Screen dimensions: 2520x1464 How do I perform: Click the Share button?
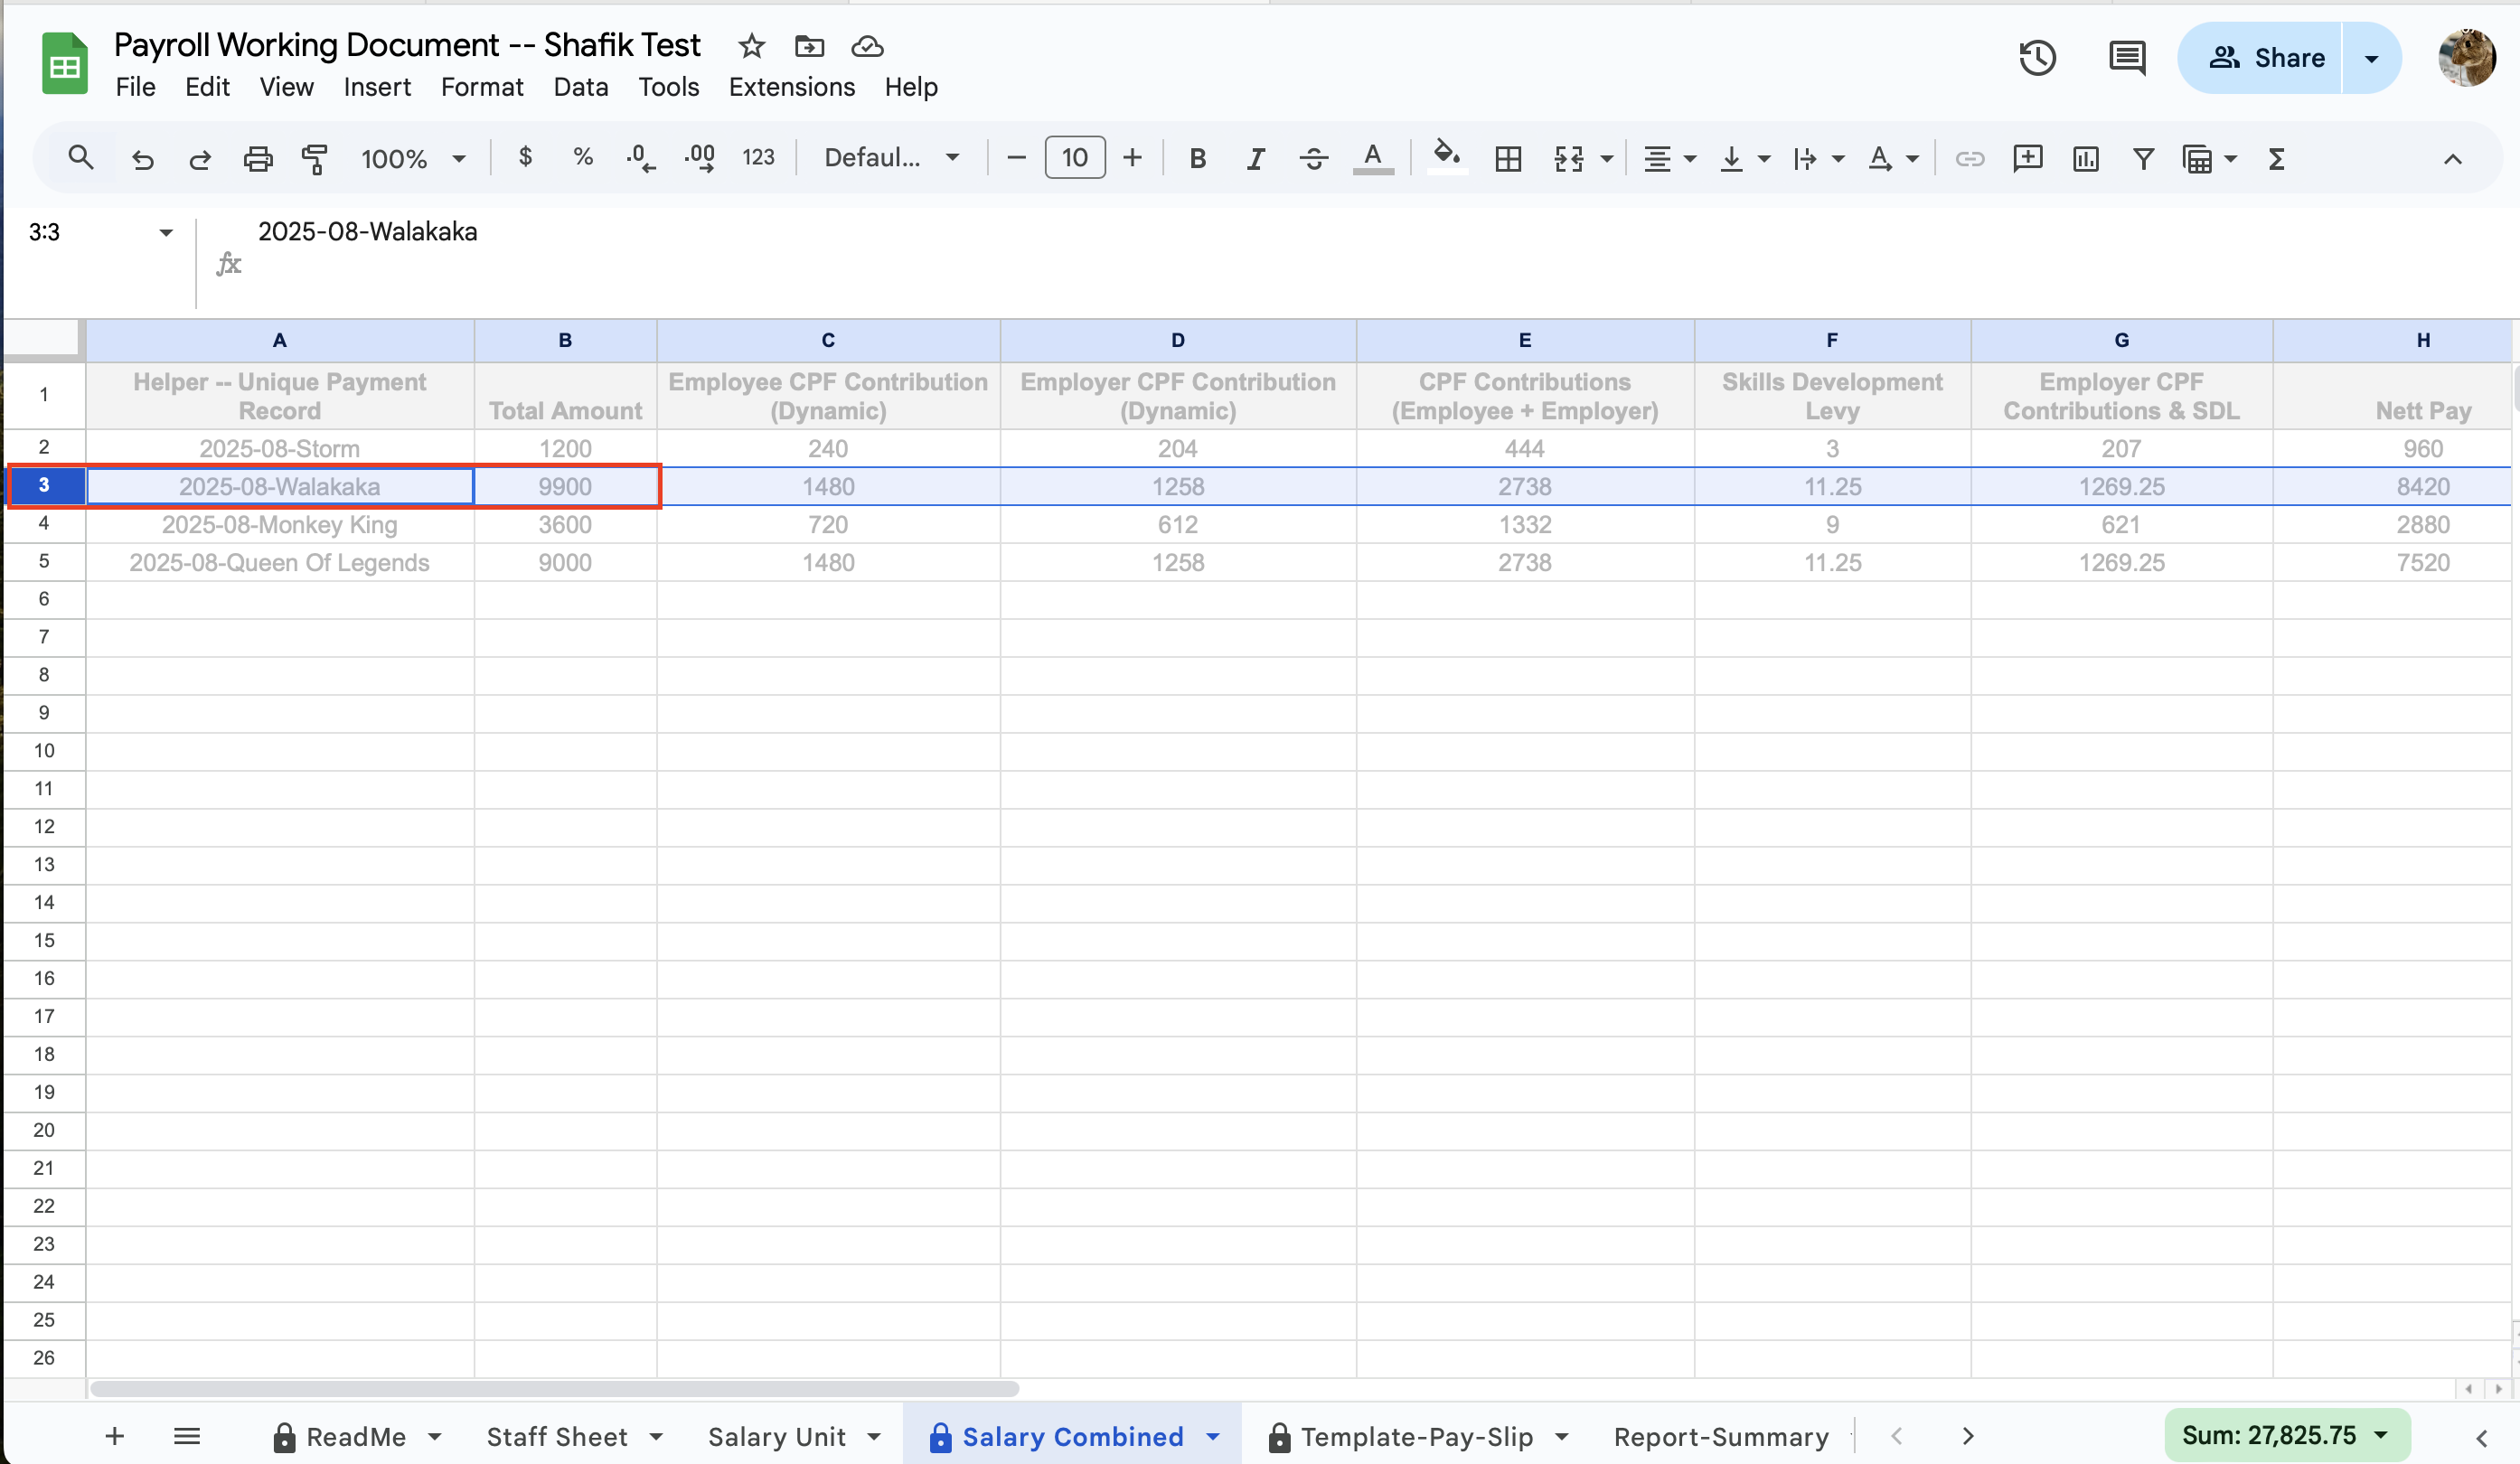2261,58
